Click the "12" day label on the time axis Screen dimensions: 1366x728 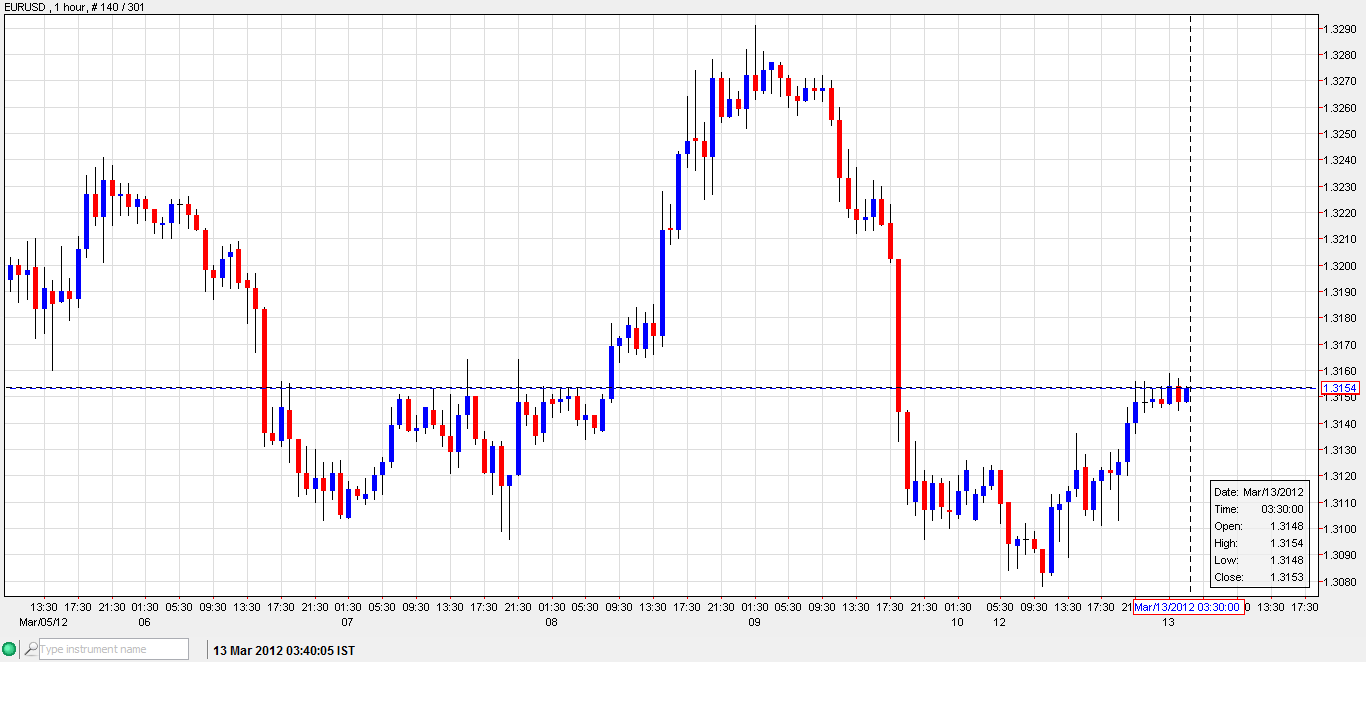tap(999, 622)
